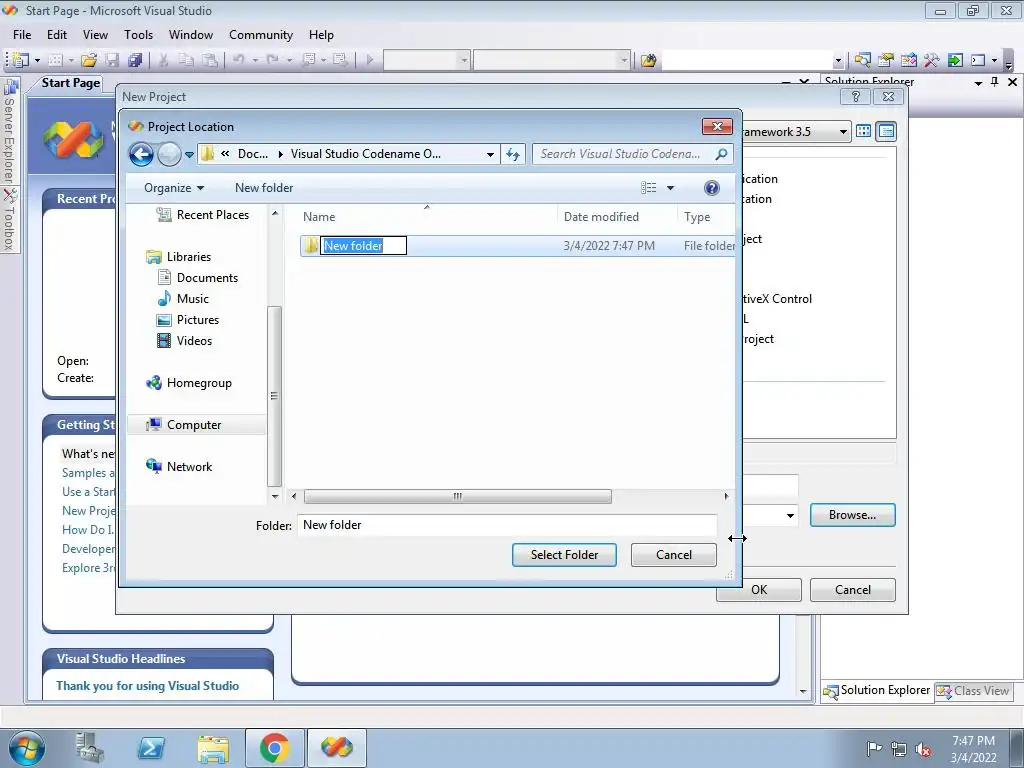The height and width of the screenshot is (768, 1024).
Task: Expand the view options dropdown arrow
Action: pyautogui.click(x=670, y=188)
